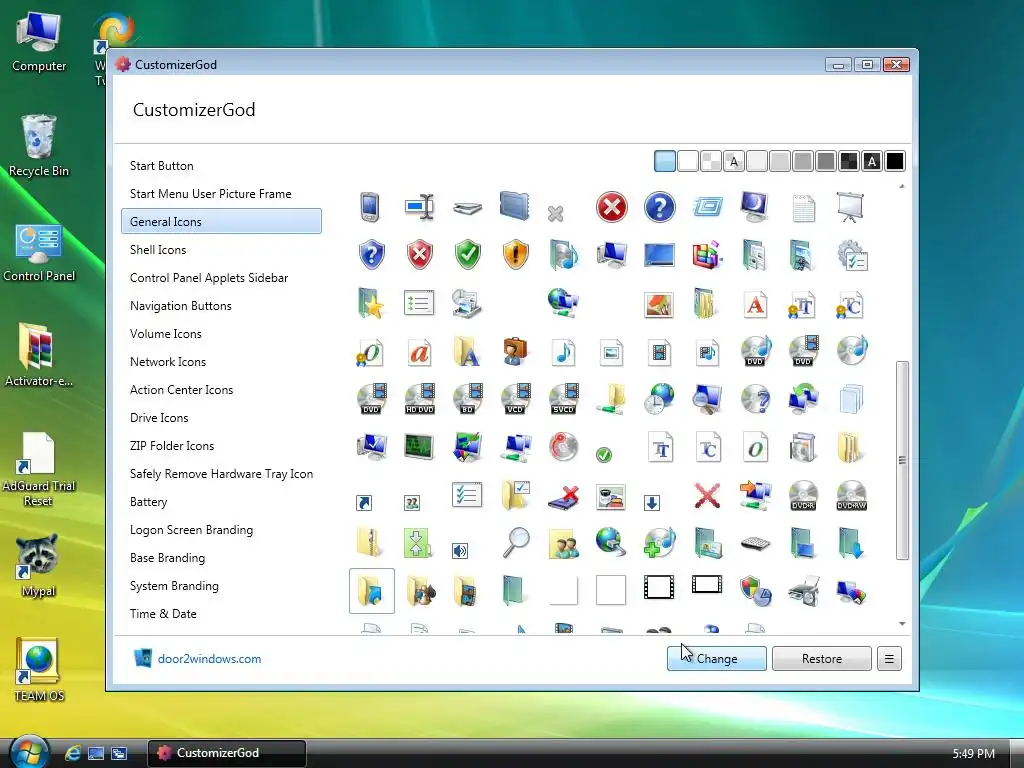
Task: Select the blue shield question mark icon
Action: [x=372, y=255]
